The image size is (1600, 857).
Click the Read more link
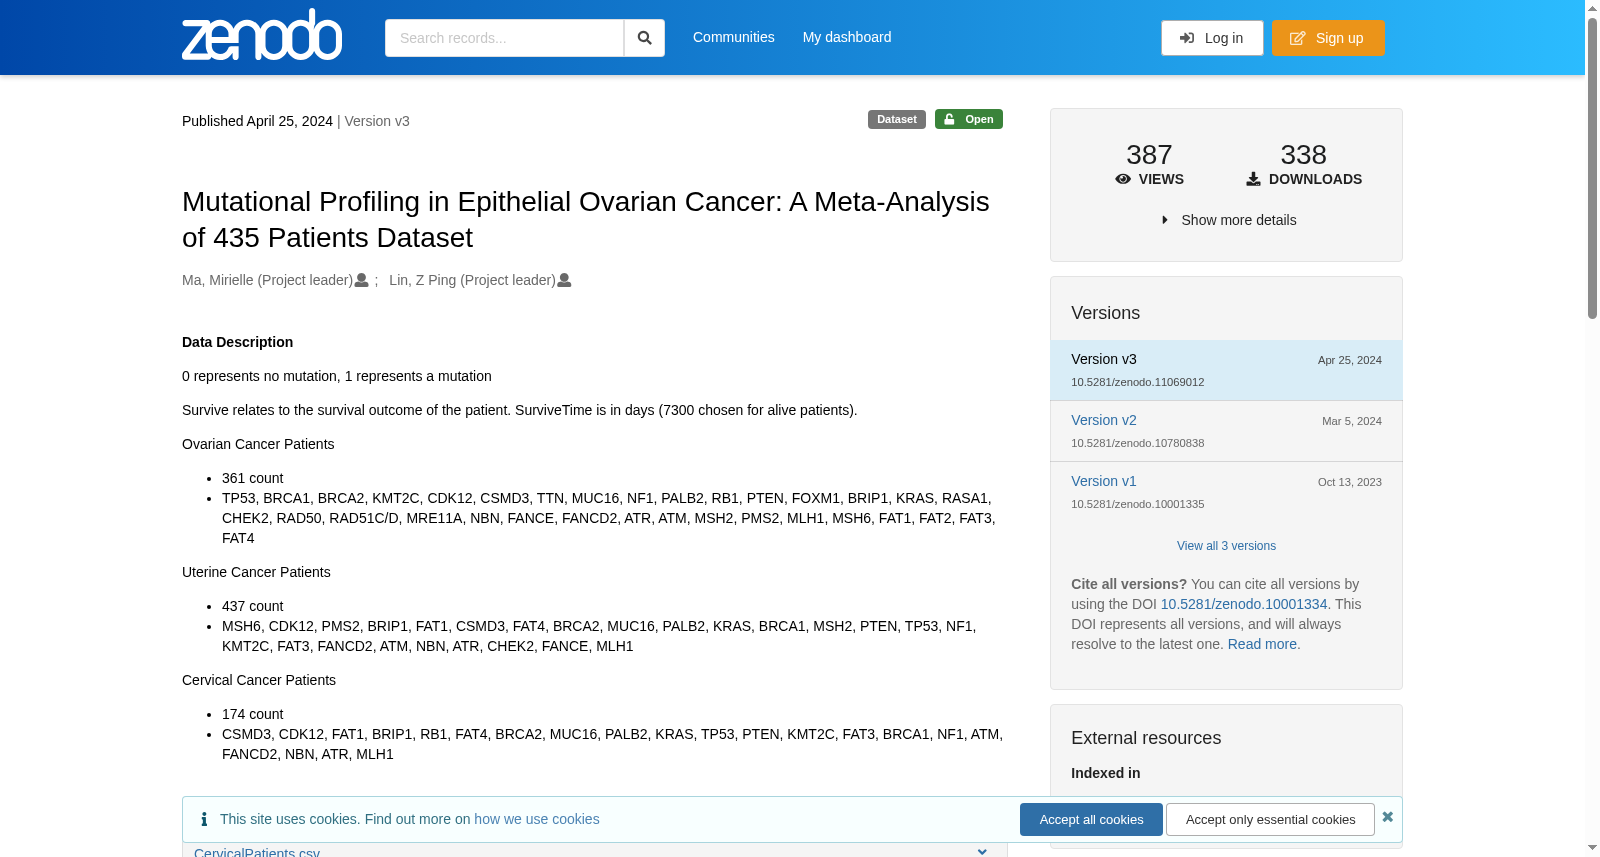1262,644
